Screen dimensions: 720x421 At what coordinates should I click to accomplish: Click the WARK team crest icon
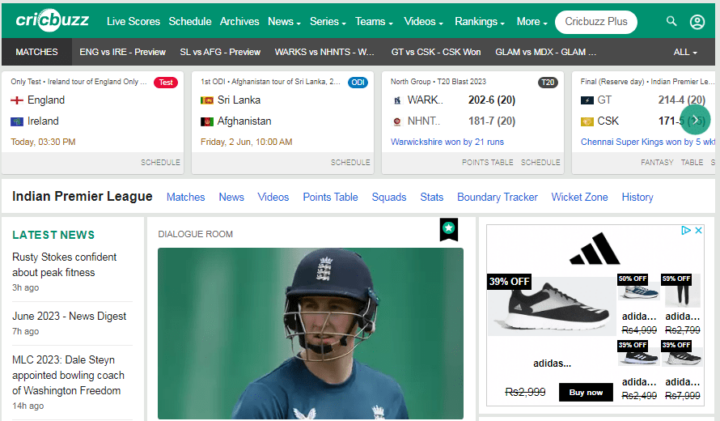pos(397,100)
